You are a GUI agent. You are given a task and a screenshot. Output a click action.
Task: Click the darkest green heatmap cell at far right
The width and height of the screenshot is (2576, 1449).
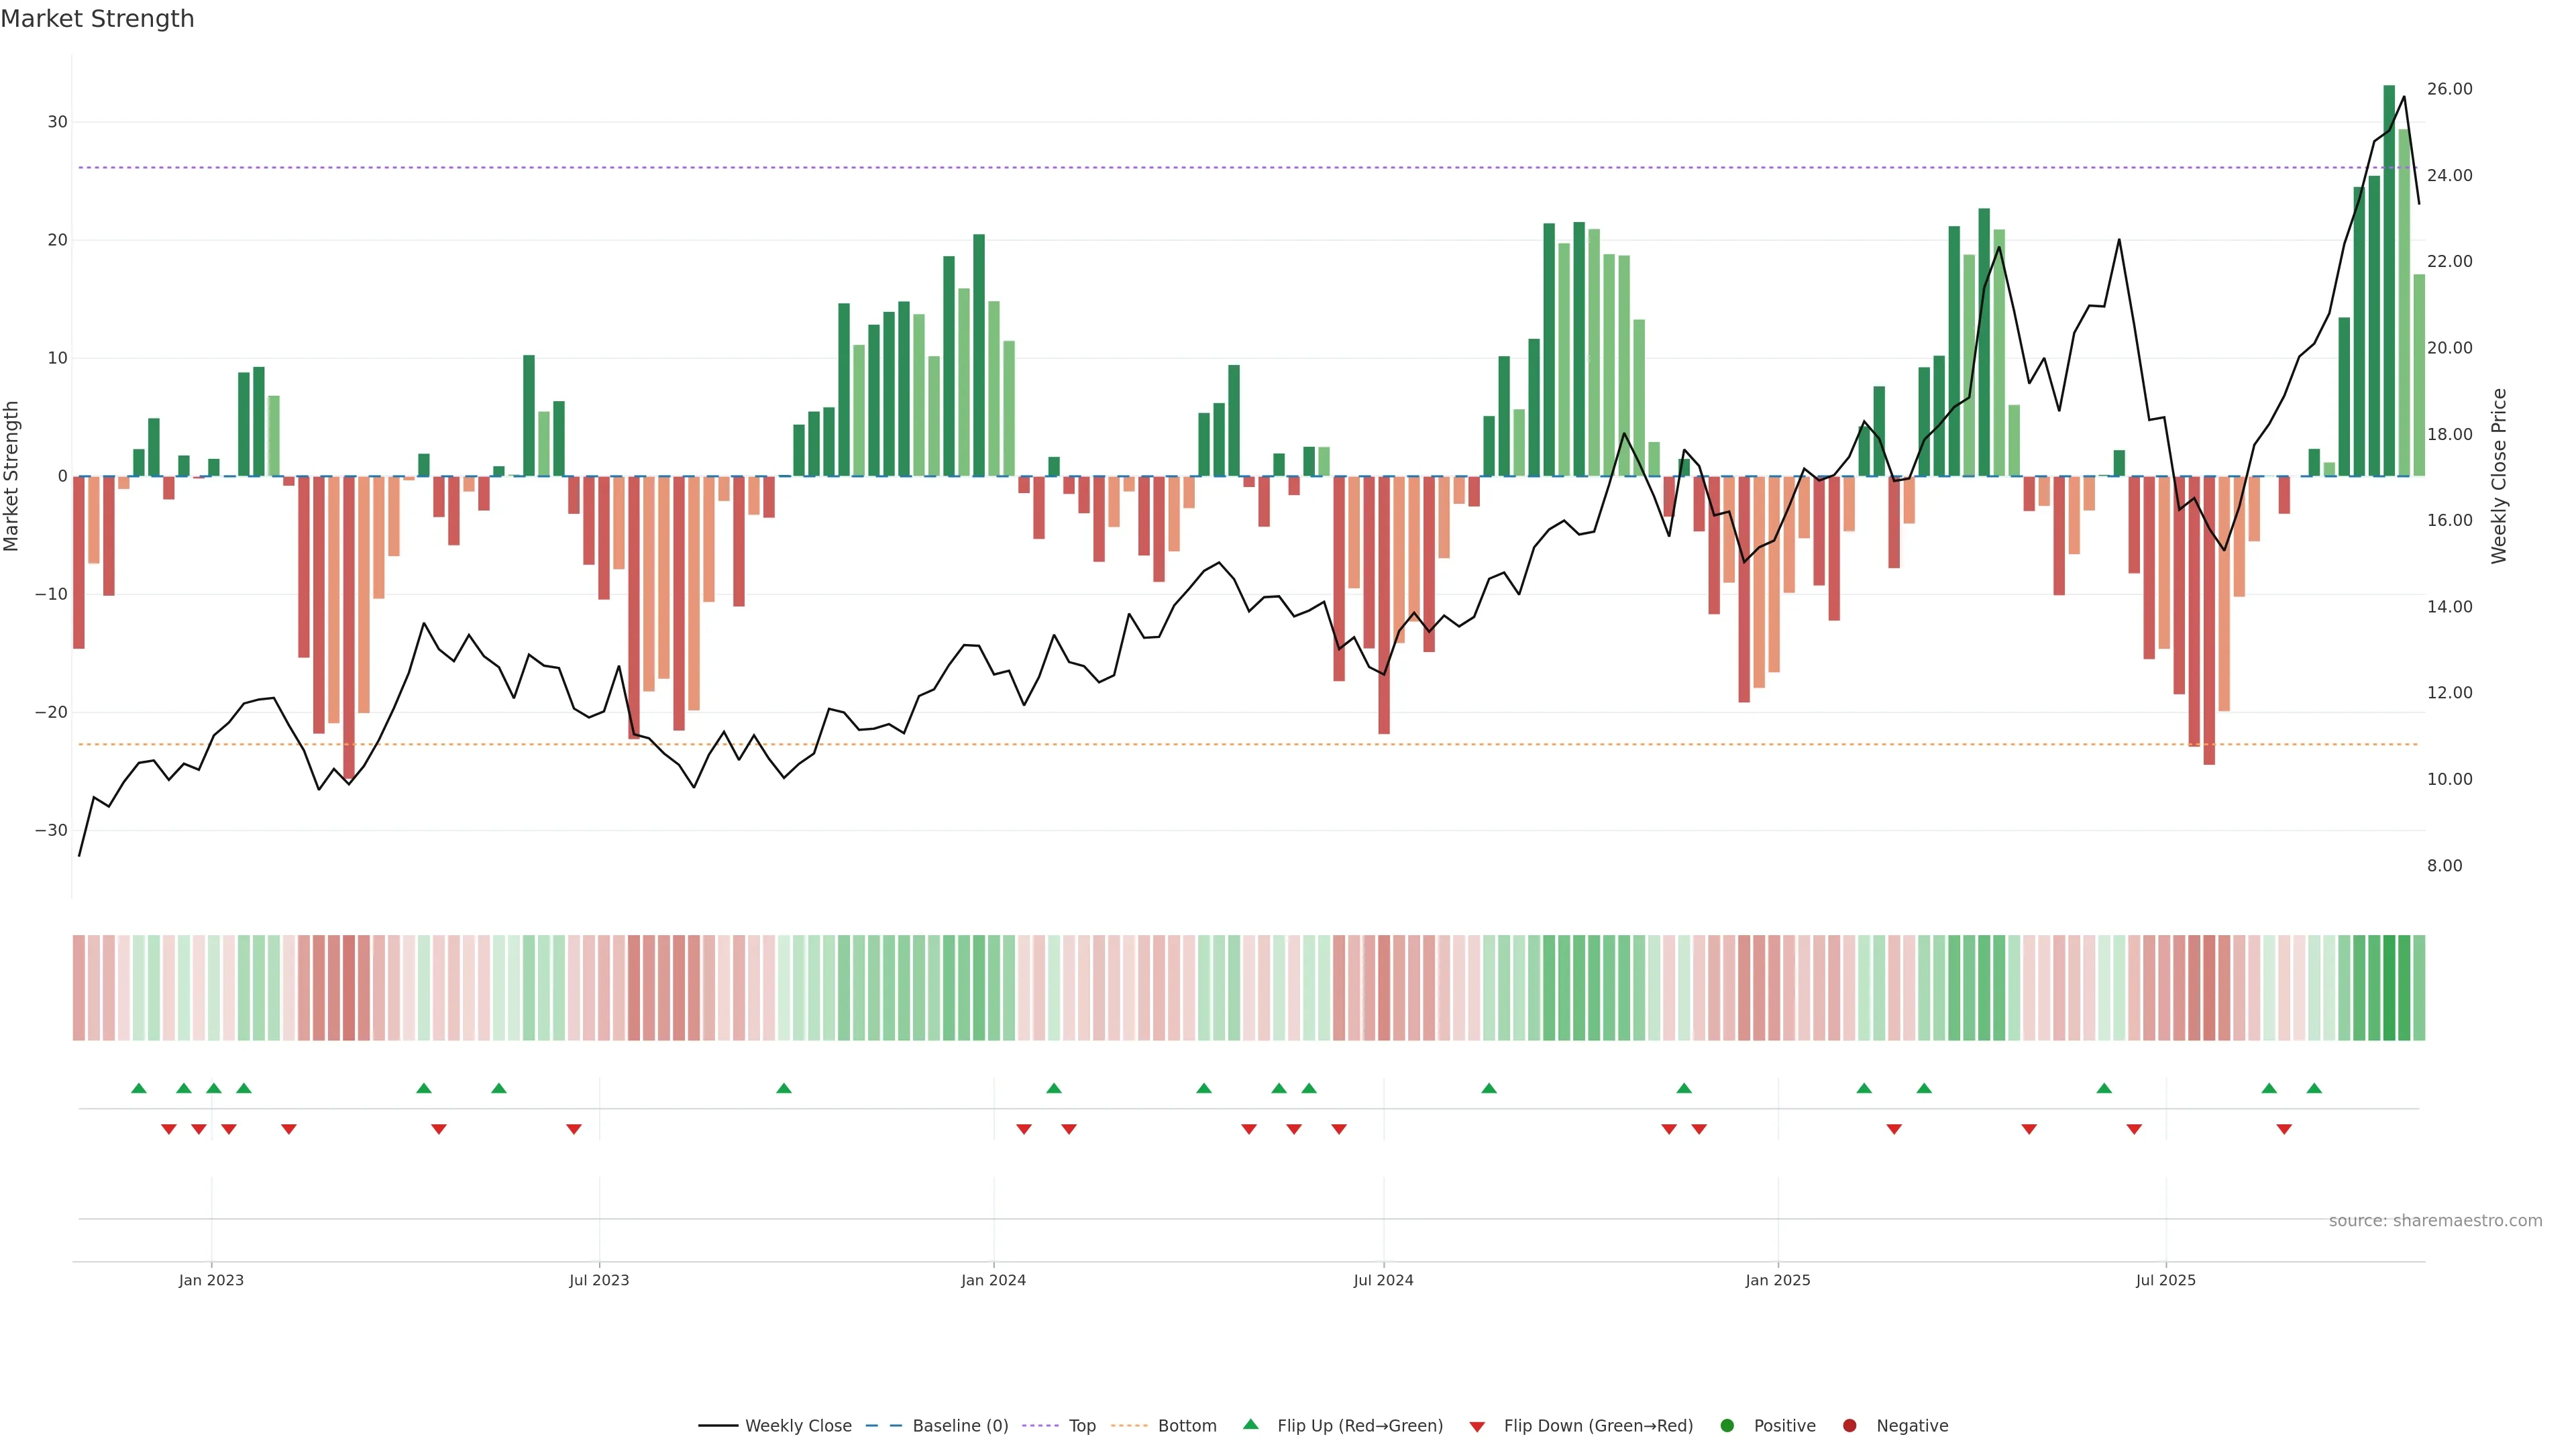point(2389,988)
